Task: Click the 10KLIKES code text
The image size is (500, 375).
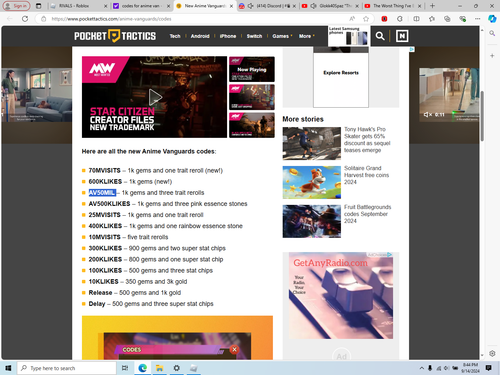Action: (103, 282)
